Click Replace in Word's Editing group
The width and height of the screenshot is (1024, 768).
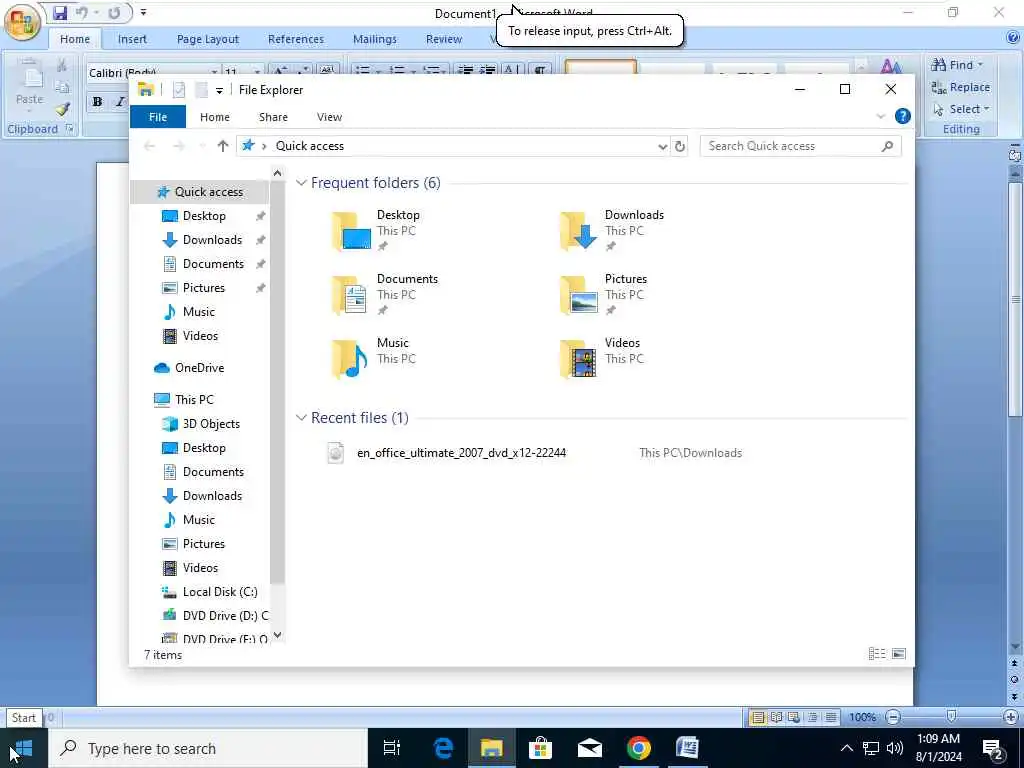point(961,87)
